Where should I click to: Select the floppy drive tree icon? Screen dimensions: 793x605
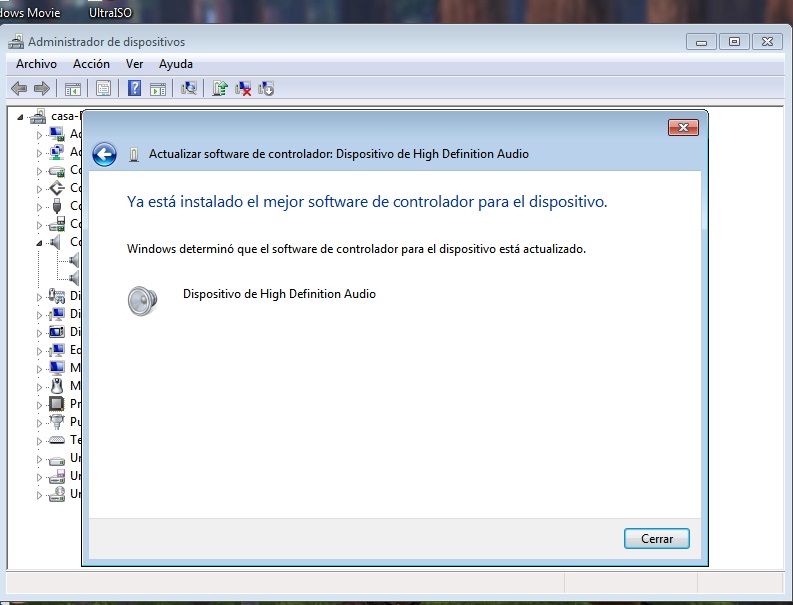[57, 476]
